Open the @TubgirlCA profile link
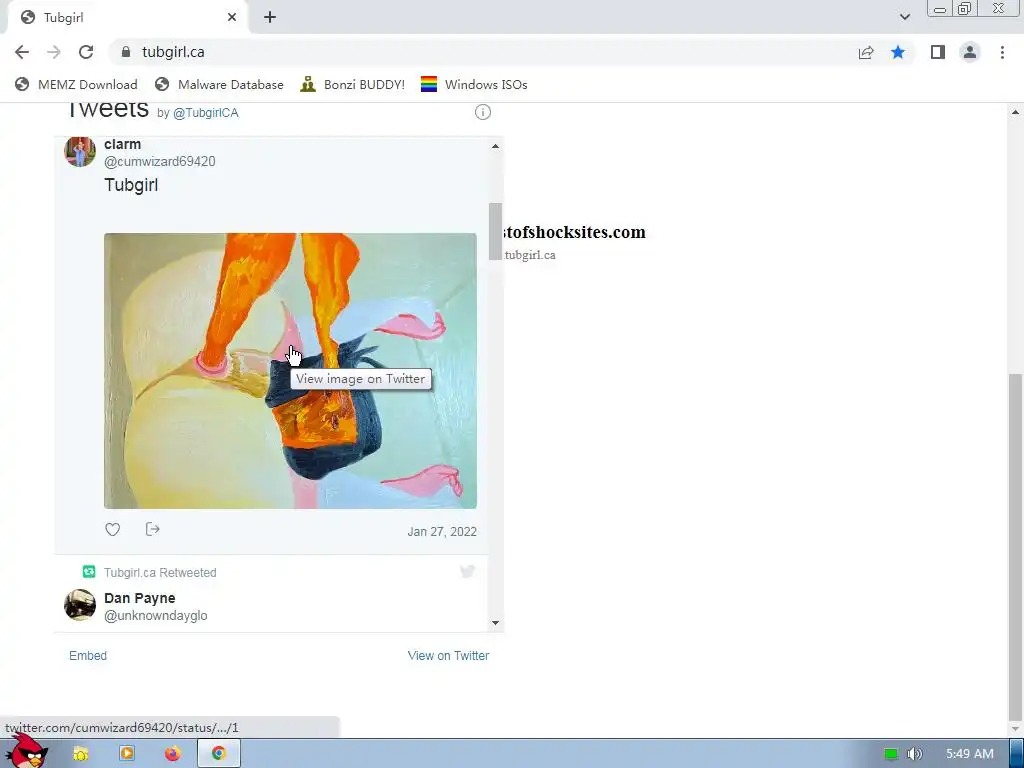The image size is (1024, 768). click(x=206, y=112)
